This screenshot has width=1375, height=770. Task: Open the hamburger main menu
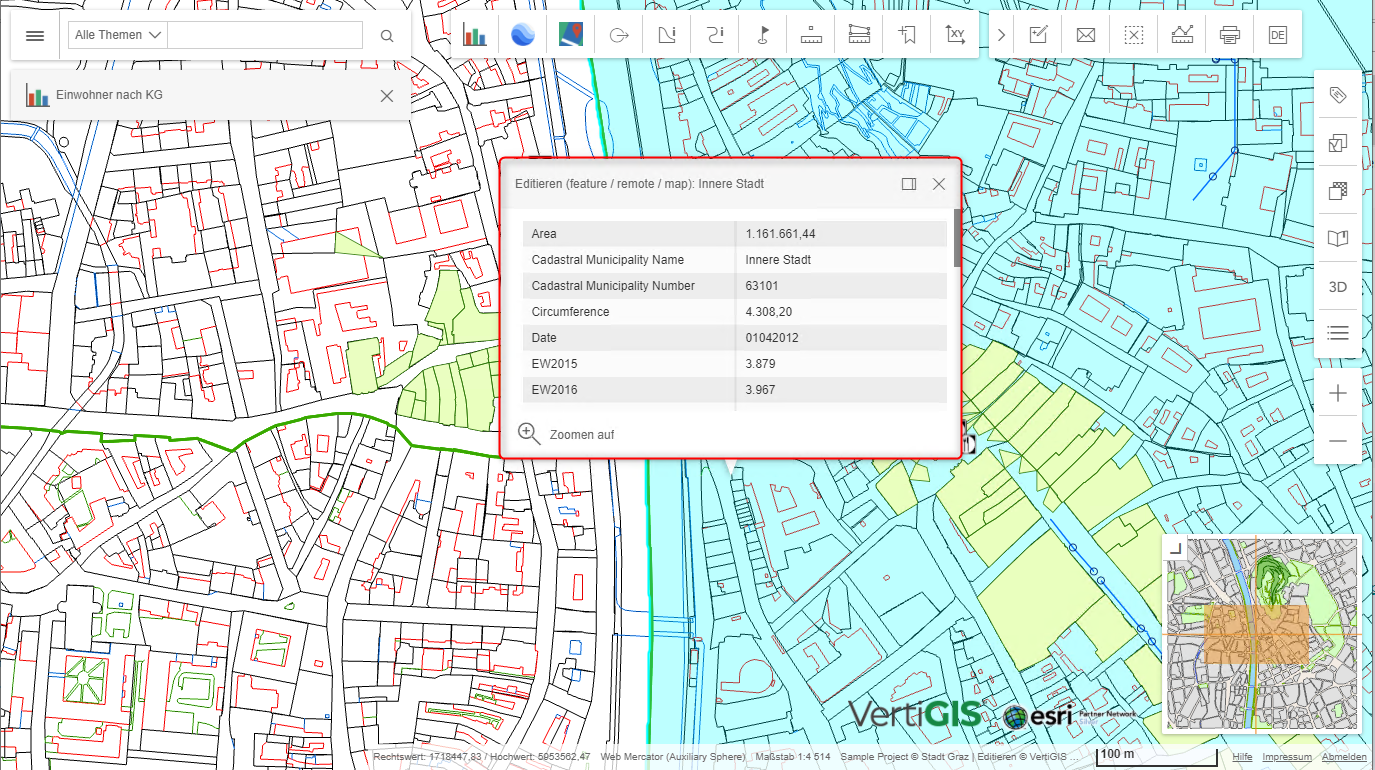coord(35,35)
